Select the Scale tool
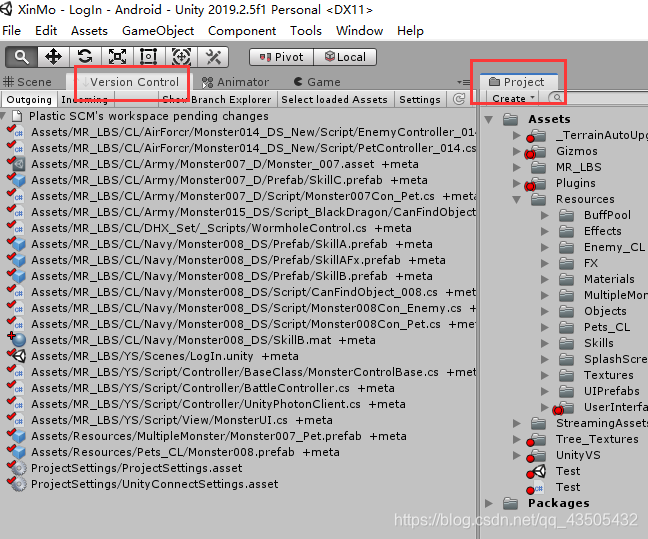The image size is (648, 539). pos(117,57)
